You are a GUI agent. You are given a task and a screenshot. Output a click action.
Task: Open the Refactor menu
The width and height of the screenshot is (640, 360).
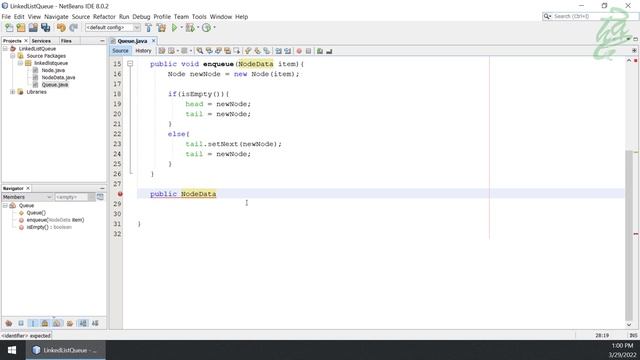point(104,17)
